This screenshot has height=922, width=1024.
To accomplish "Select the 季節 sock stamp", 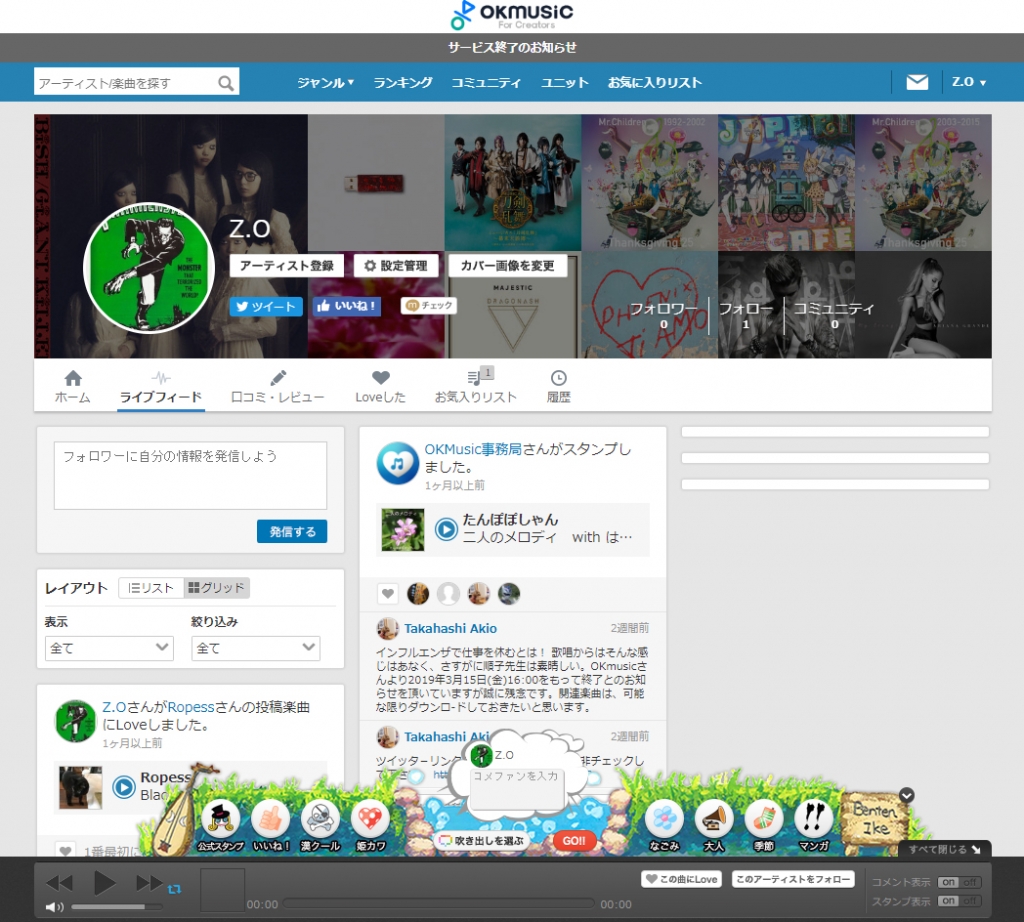I will click(764, 824).
